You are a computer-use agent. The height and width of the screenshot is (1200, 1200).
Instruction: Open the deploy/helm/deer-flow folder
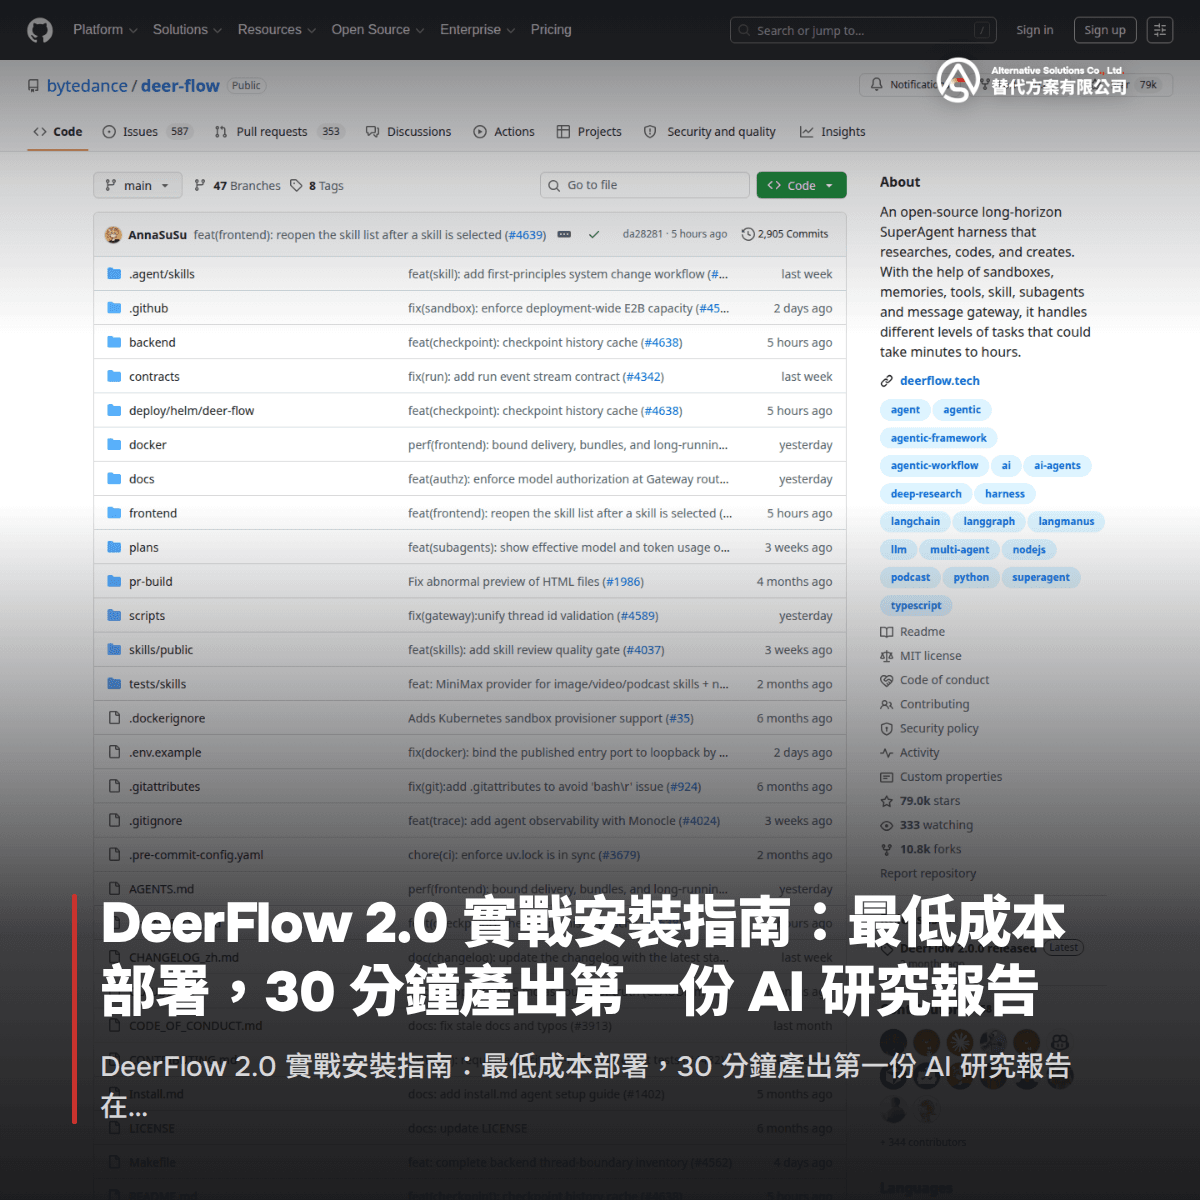coord(191,411)
